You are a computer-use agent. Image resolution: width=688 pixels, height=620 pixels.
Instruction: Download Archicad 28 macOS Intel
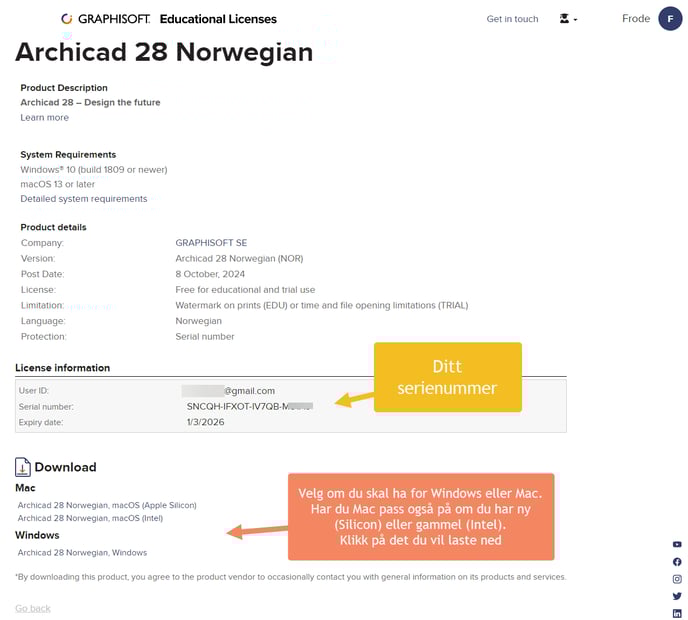pos(90,518)
